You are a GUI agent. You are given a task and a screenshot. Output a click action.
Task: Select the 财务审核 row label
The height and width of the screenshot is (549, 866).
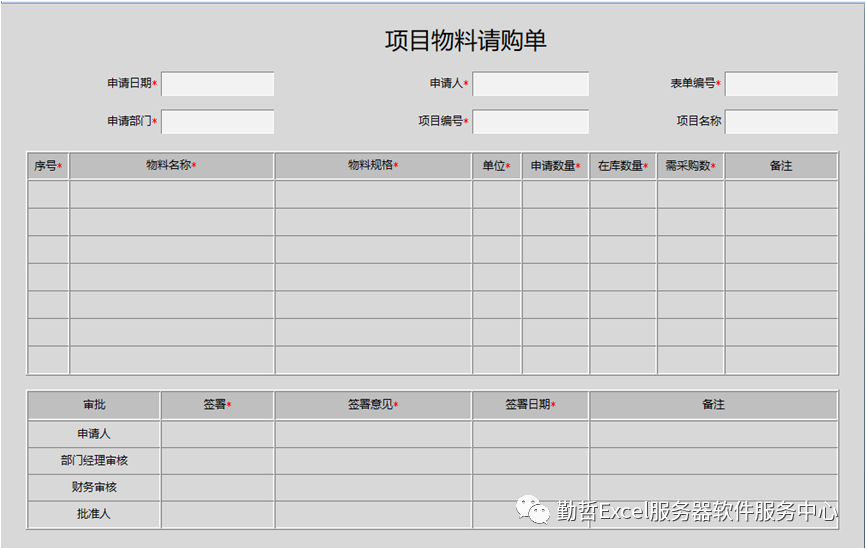pos(94,487)
